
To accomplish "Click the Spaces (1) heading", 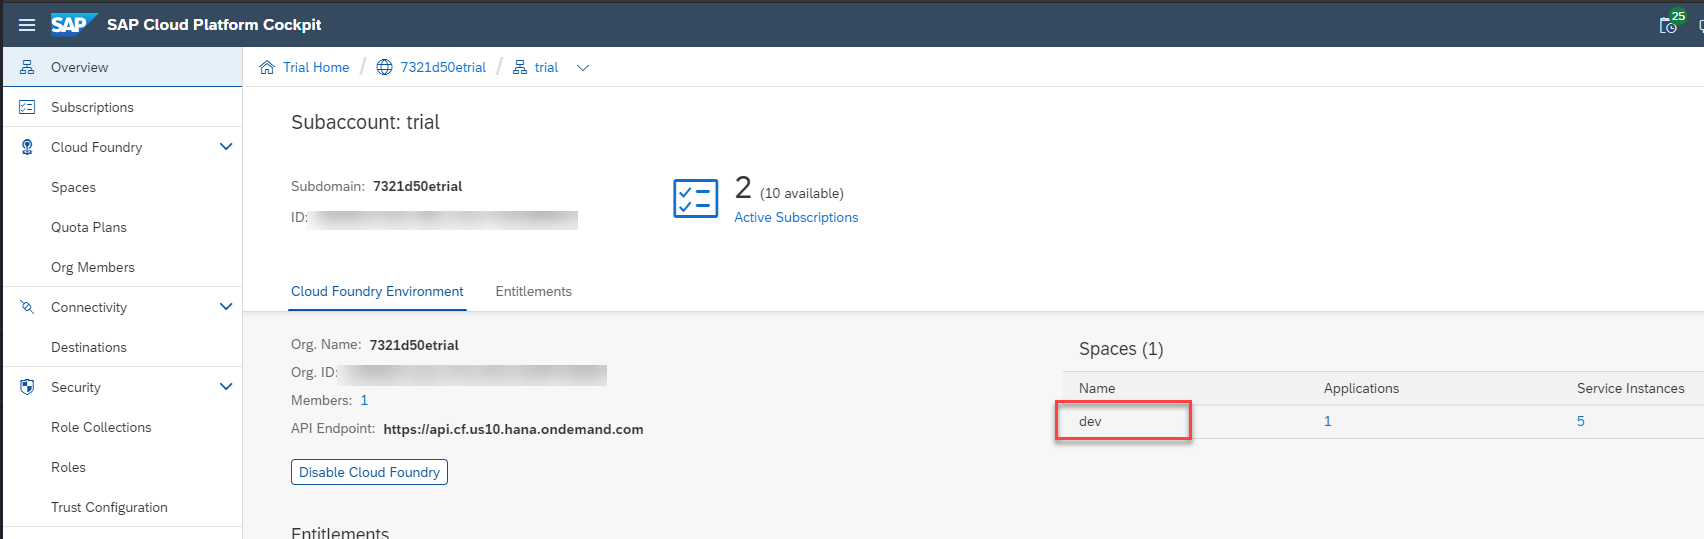I will pyautogui.click(x=1121, y=349).
